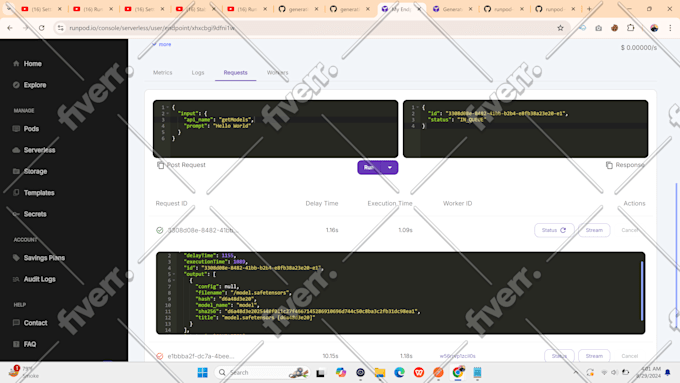Collapse line 1 in response editor
Screen dimensions: 680x383
pyautogui.click(x=418, y=107)
